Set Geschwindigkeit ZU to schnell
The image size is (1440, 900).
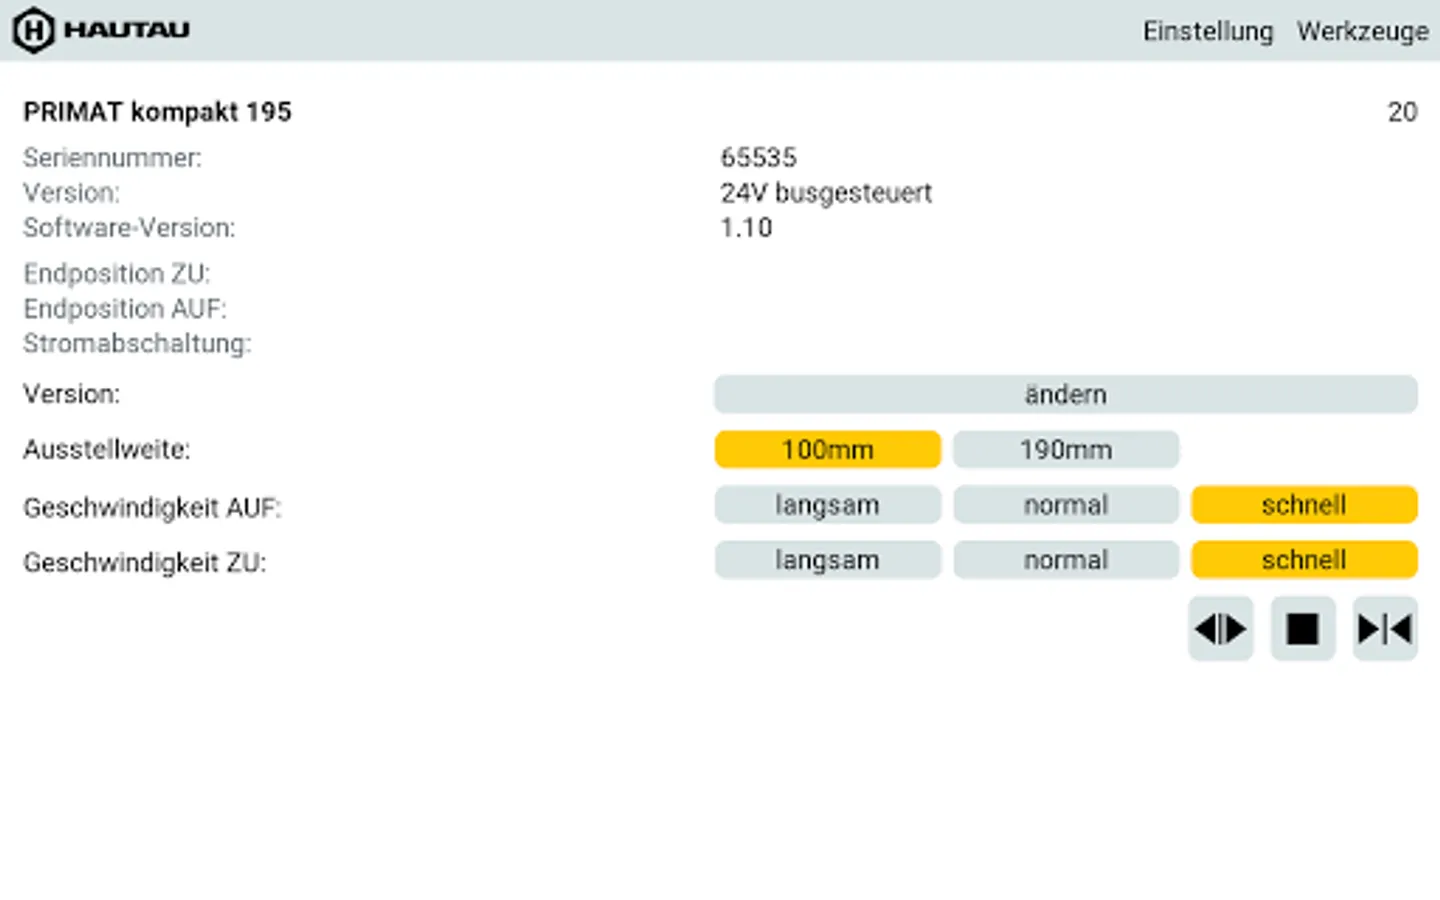point(1304,560)
